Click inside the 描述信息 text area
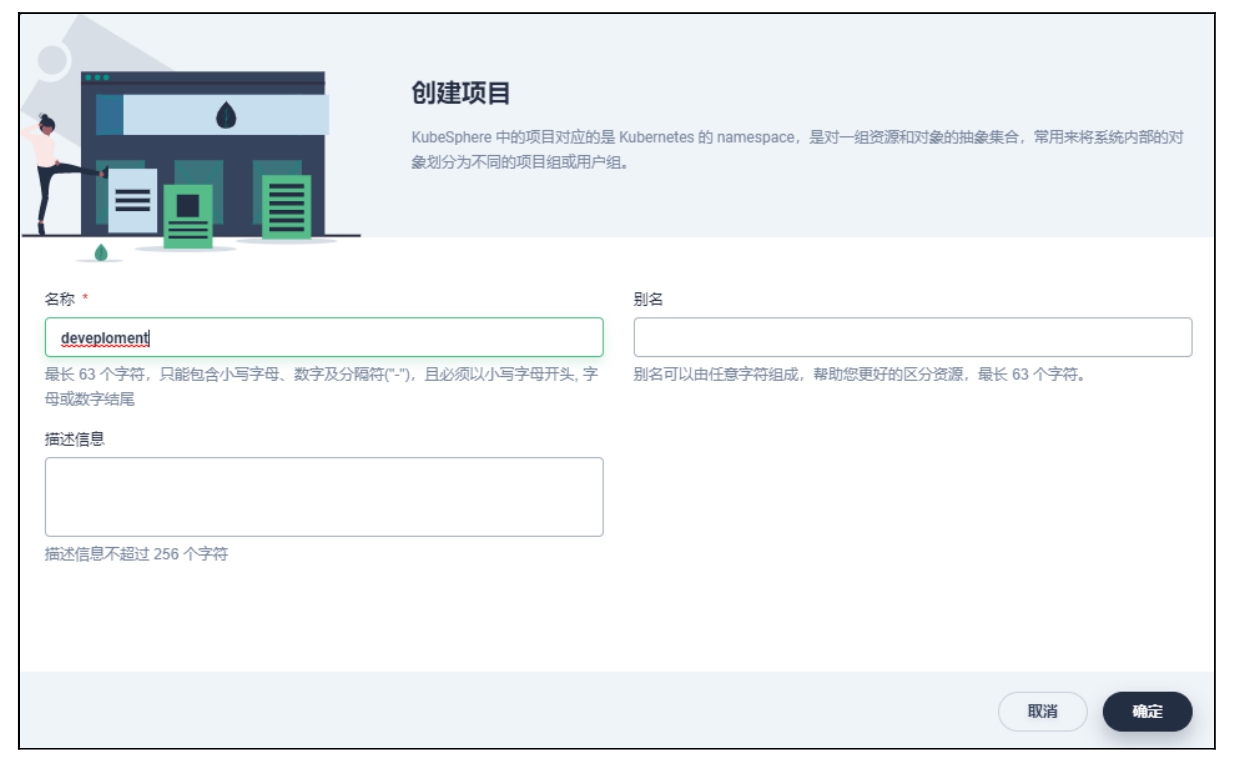 pyautogui.click(x=324, y=497)
